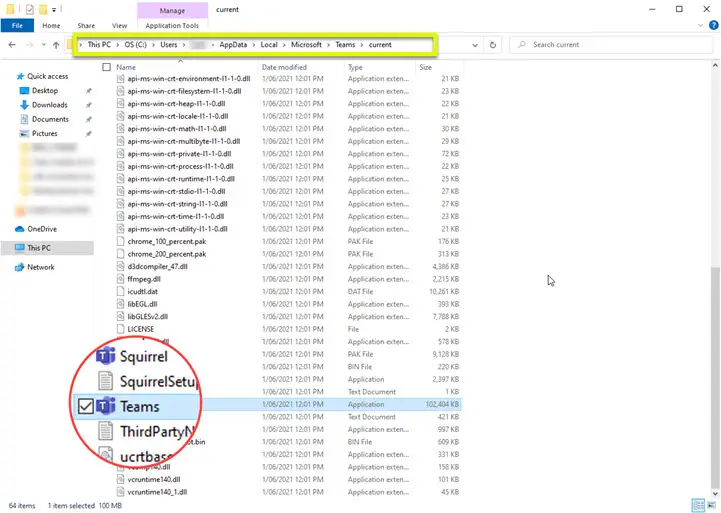Viewport: 721px width, 513px height.
Task: Click This PC in the address bar
Action: pos(99,45)
